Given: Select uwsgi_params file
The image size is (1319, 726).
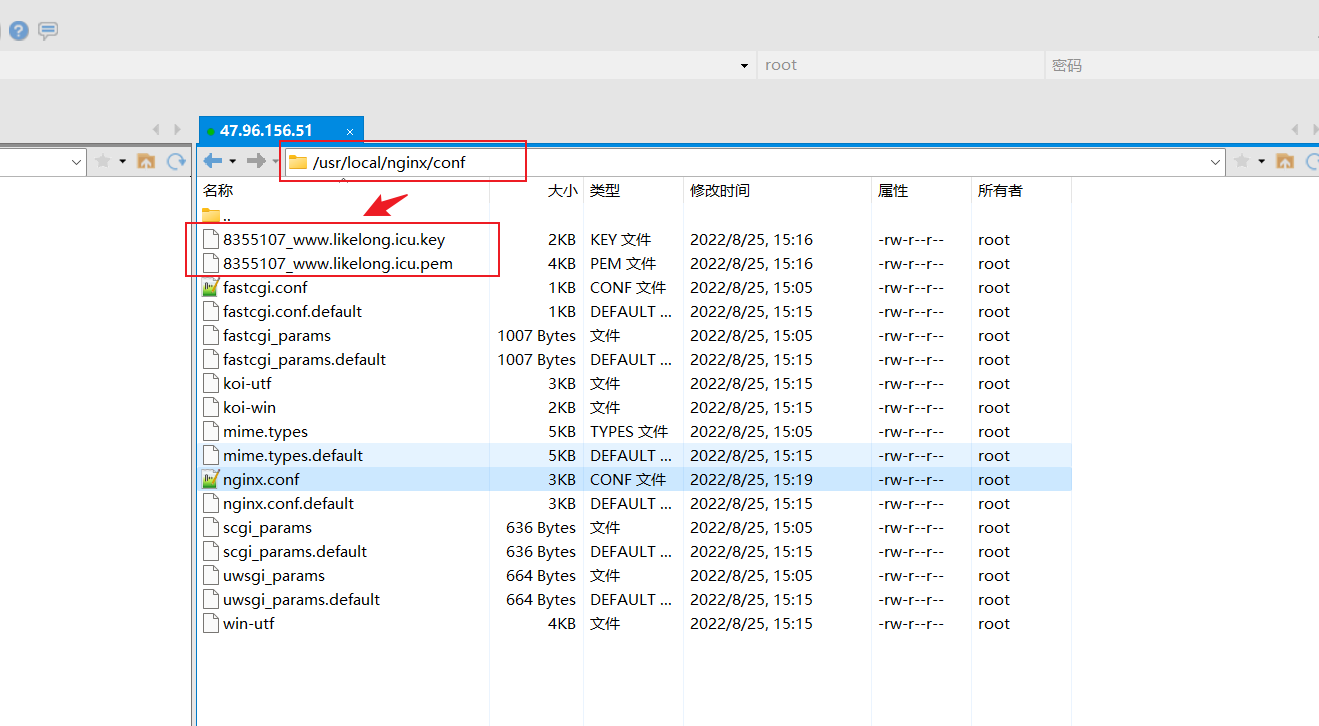Looking at the screenshot, I should pos(274,575).
